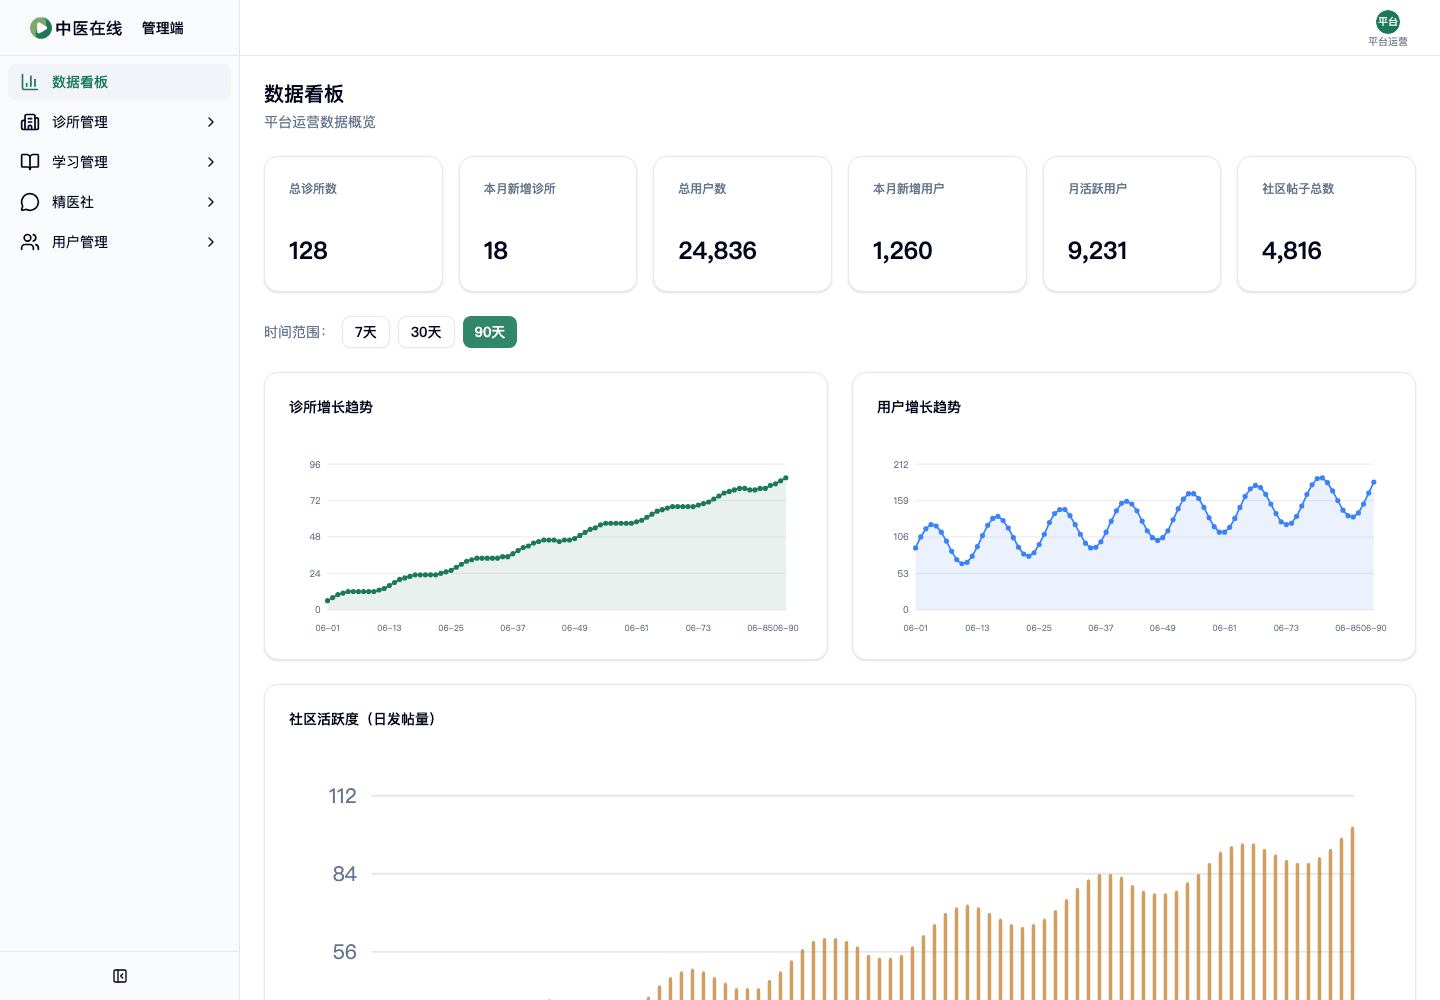Click the 总诊所数 card label

coord(313,189)
